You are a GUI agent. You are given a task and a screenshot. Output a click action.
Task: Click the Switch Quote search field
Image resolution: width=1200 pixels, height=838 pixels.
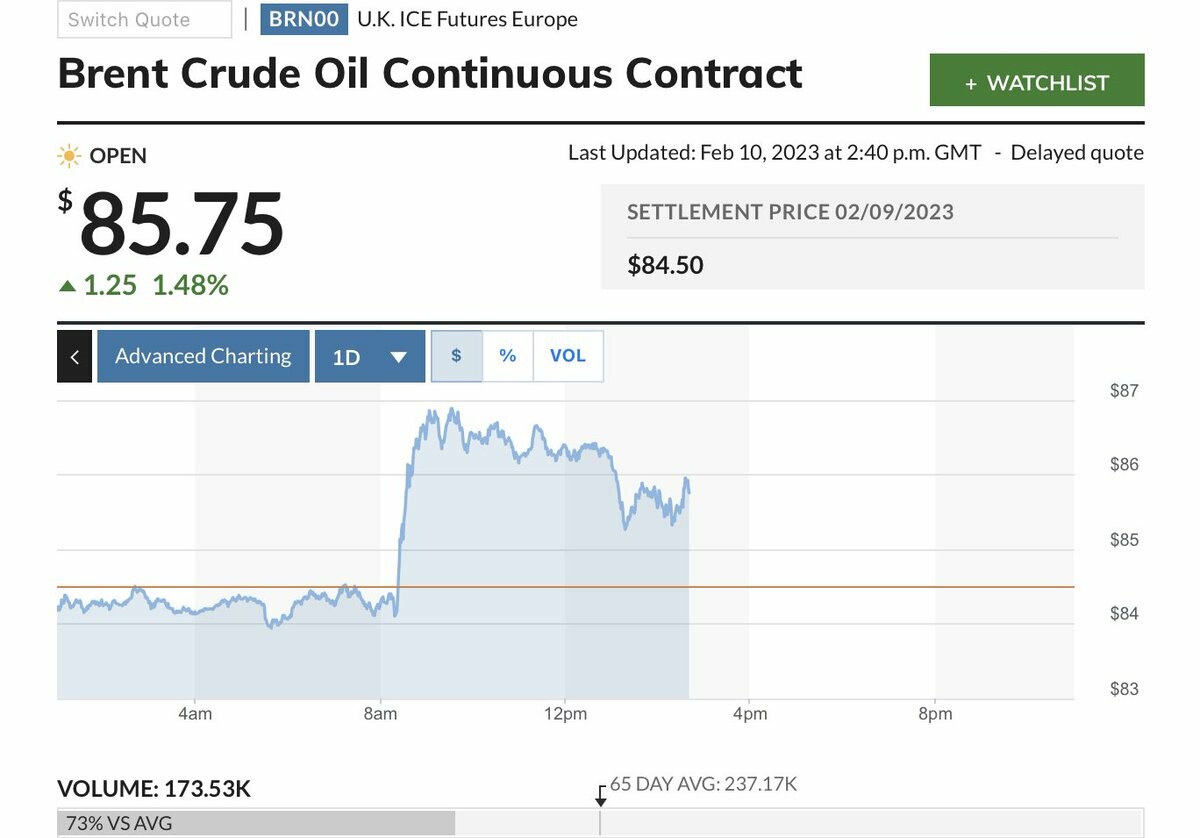[144, 20]
